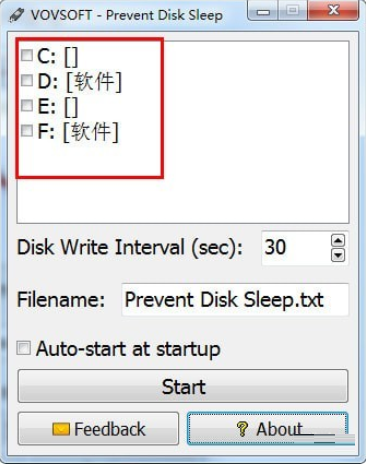
Task: Check the C: drive checkbox
Action: [x=27, y=55]
